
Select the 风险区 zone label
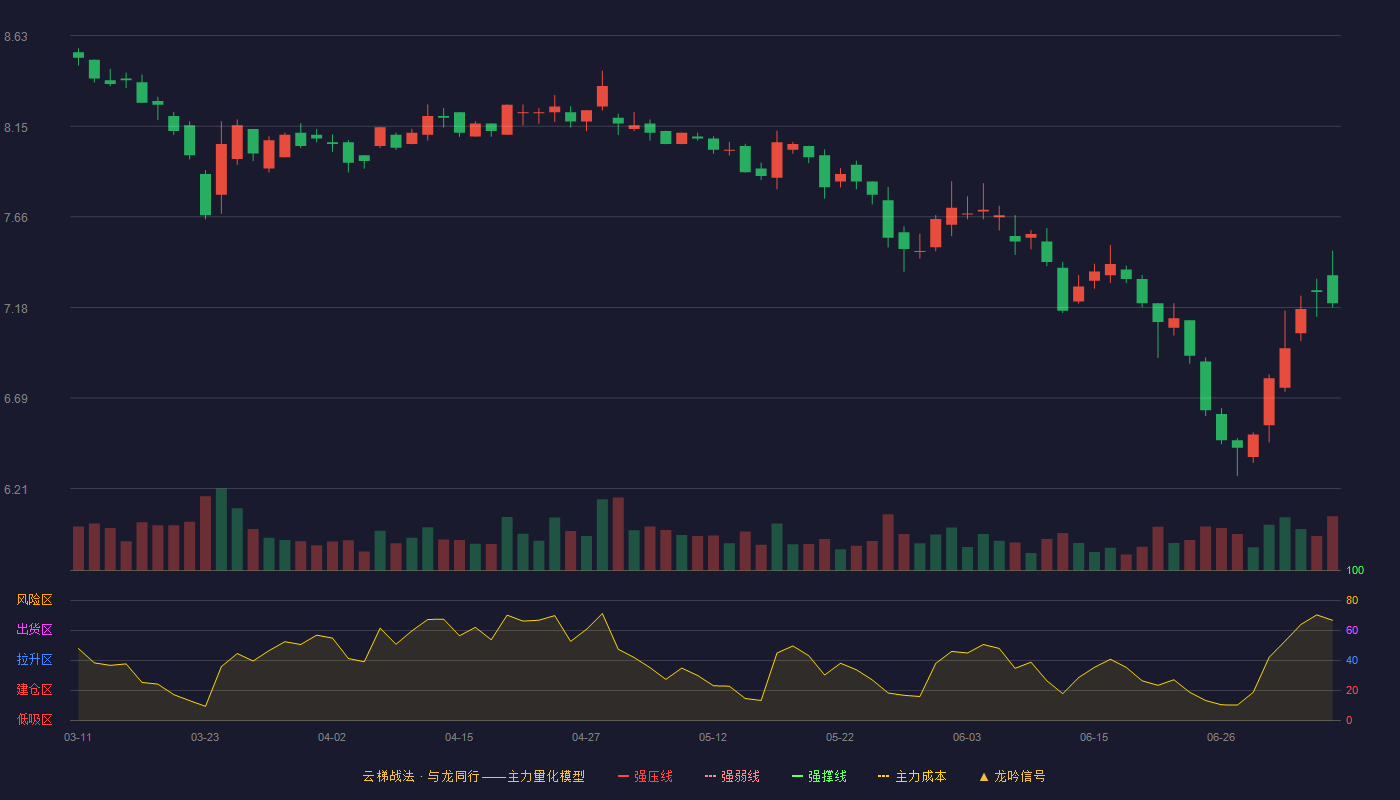tap(34, 600)
